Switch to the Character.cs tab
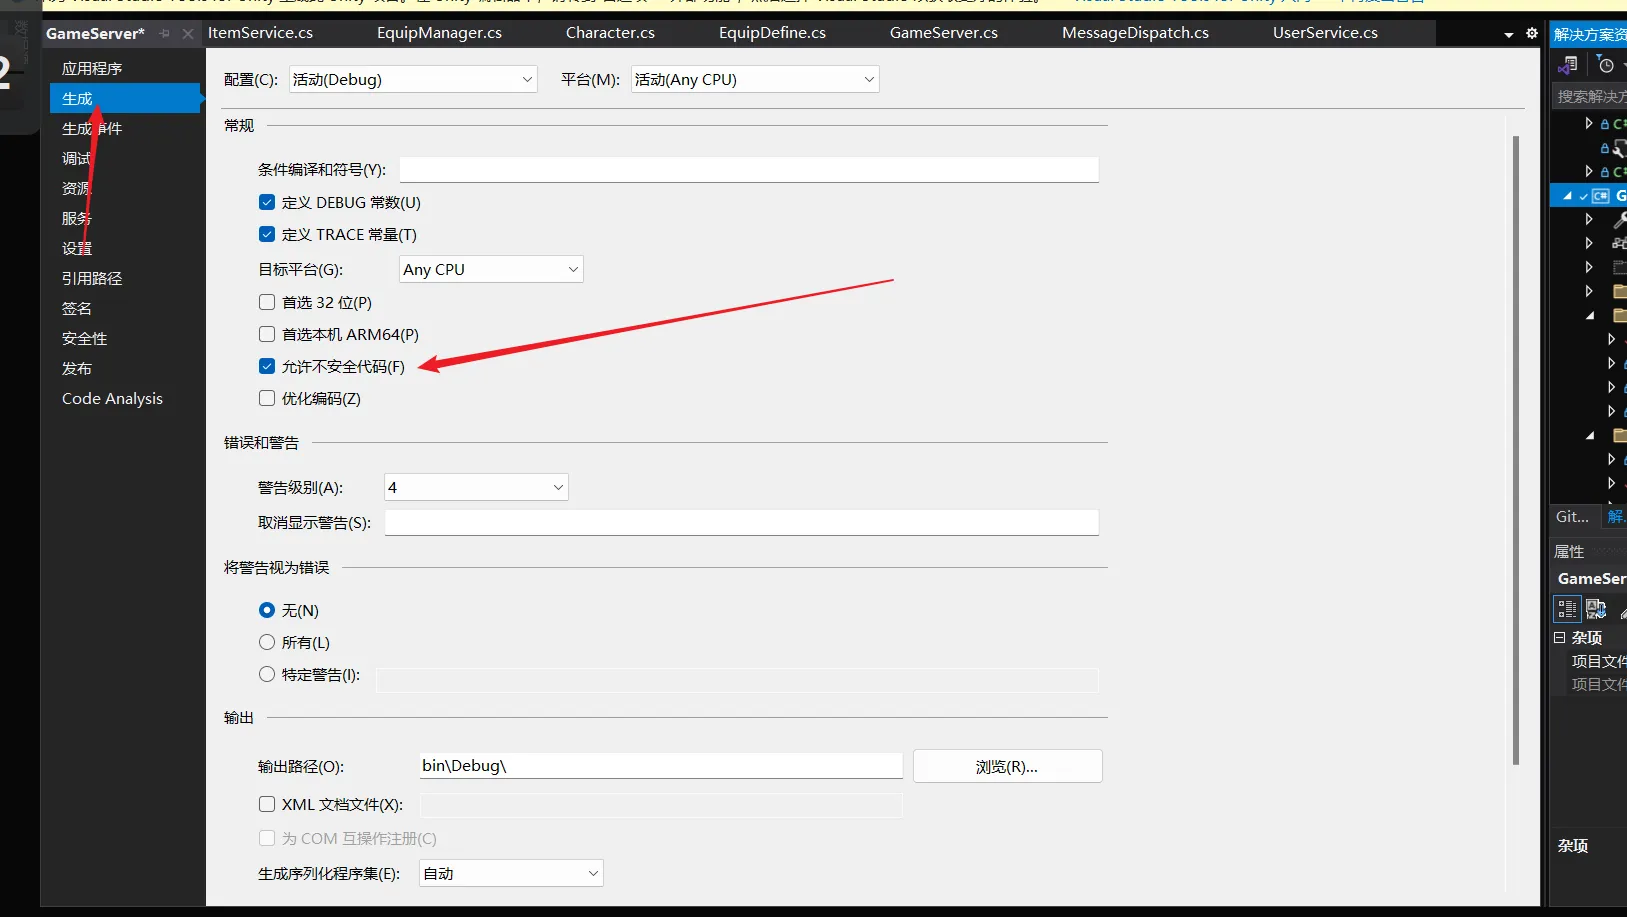This screenshot has height=917, width=1627. click(x=610, y=33)
